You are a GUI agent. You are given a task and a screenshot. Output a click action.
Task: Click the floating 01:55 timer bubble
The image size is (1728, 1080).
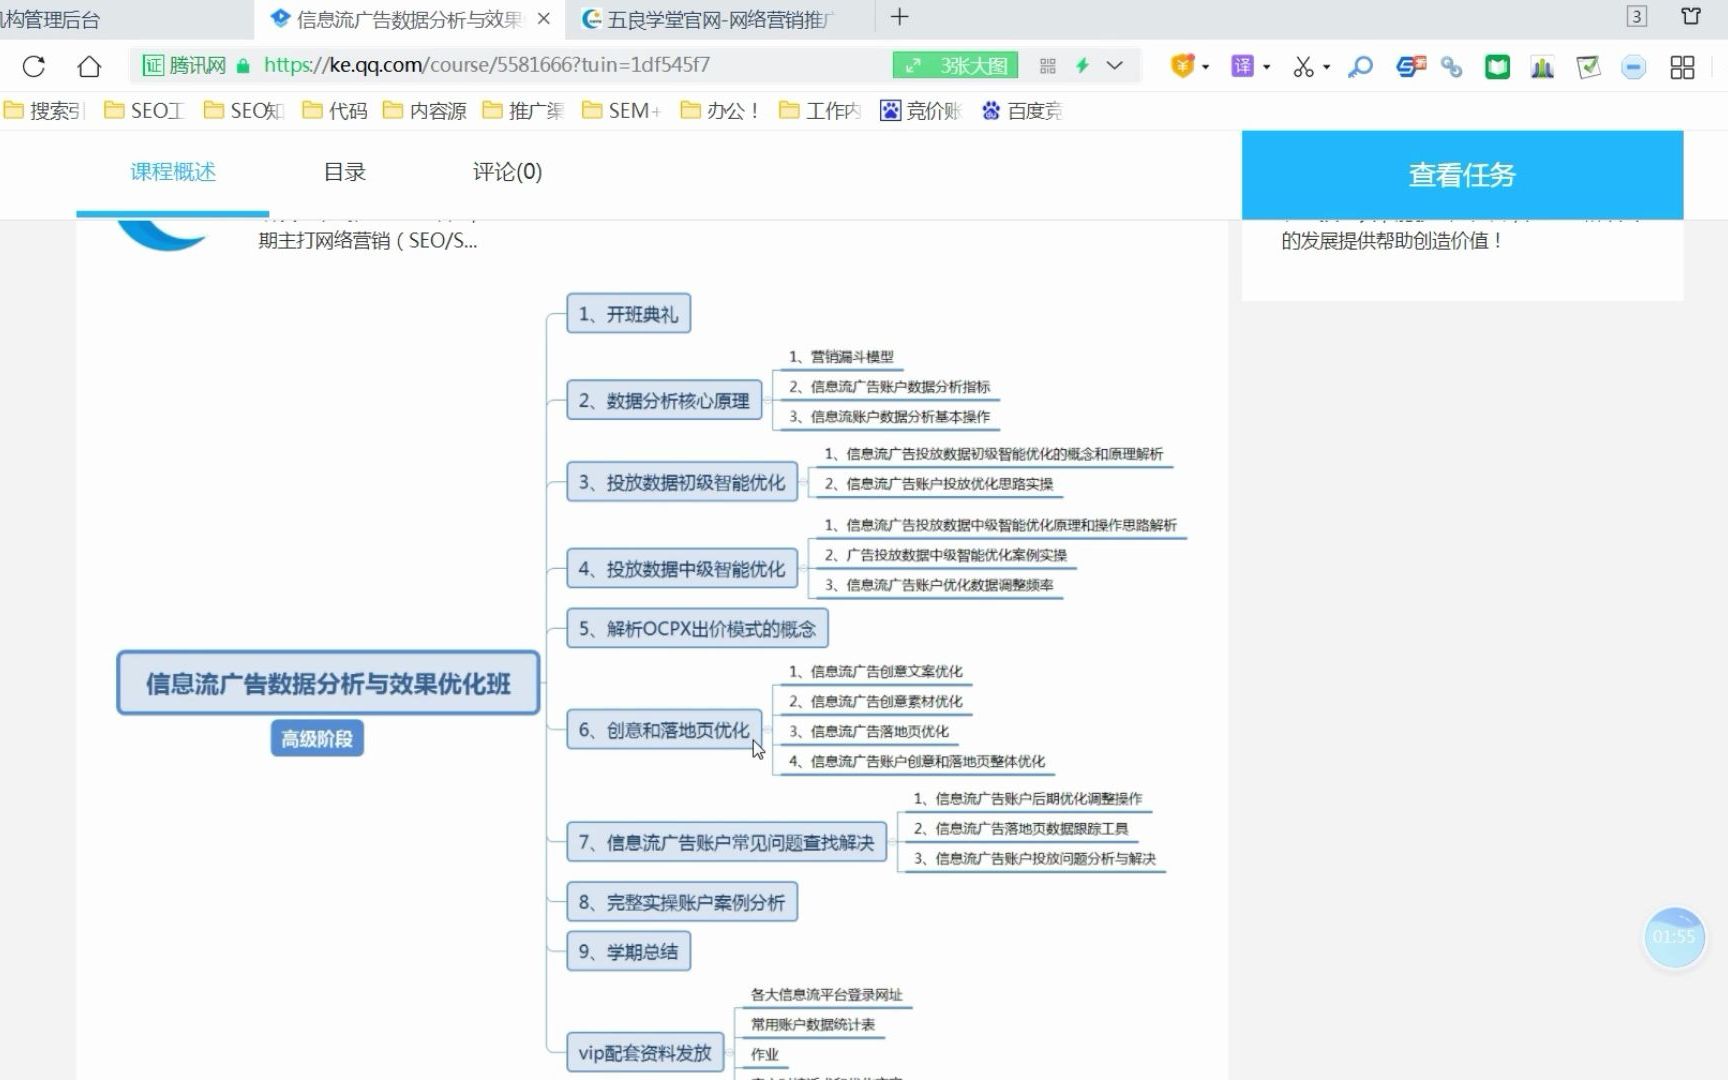click(1674, 937)
